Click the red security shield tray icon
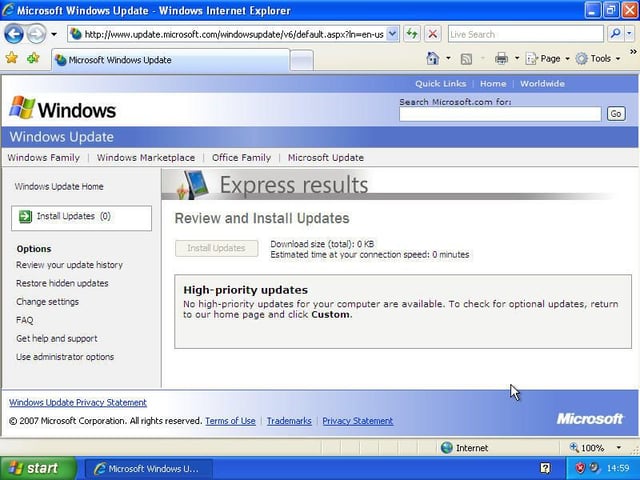Viewport: 640px width, 480px height. click(580, 468)
